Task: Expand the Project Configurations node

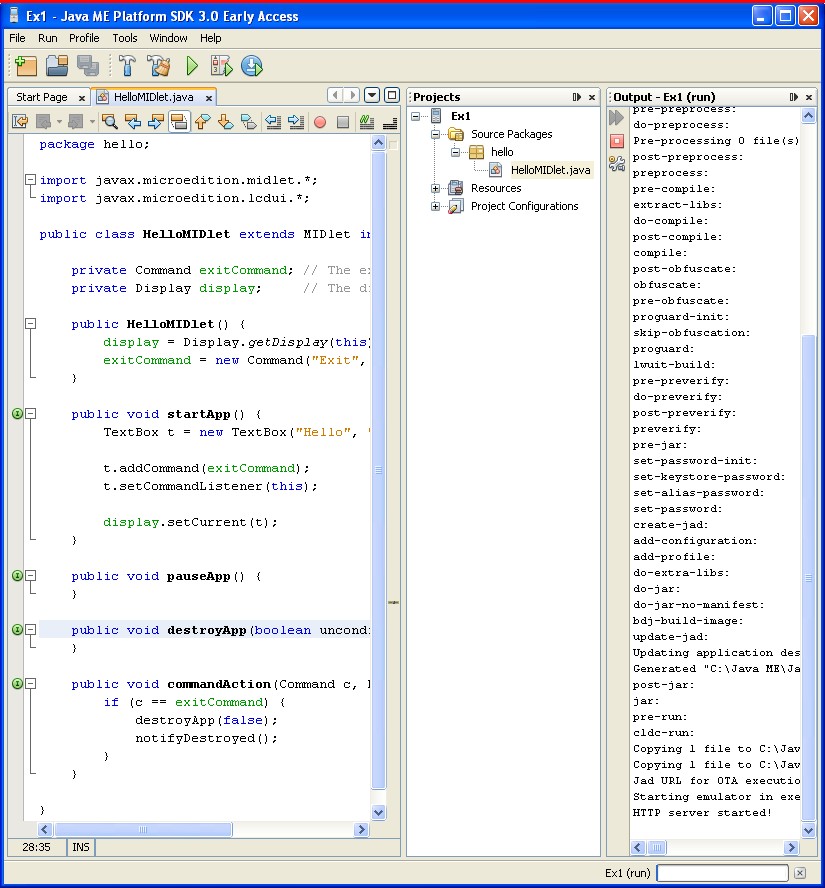Action: (436, 206)
